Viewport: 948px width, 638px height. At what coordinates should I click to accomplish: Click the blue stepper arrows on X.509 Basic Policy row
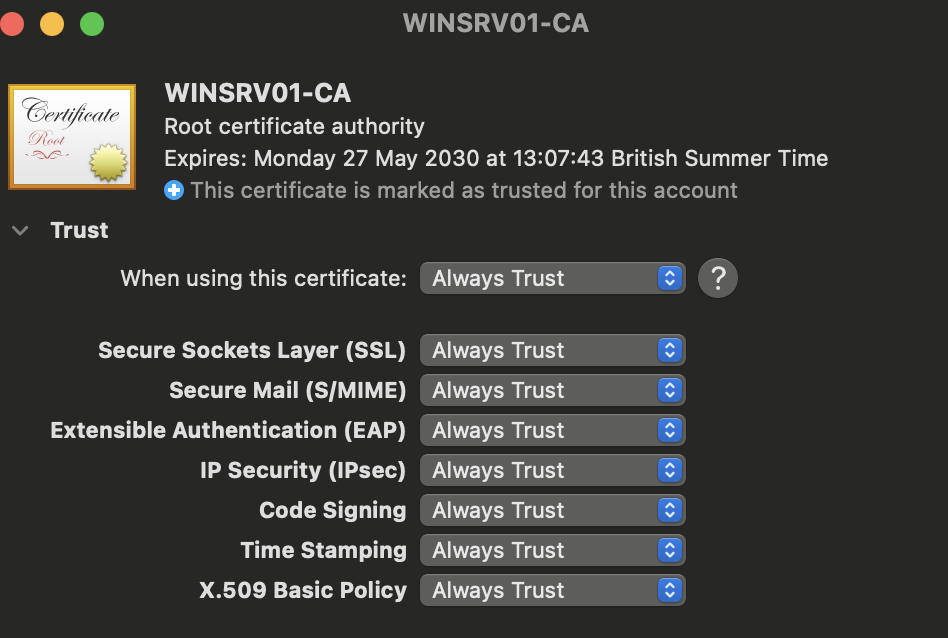(670, 590)
